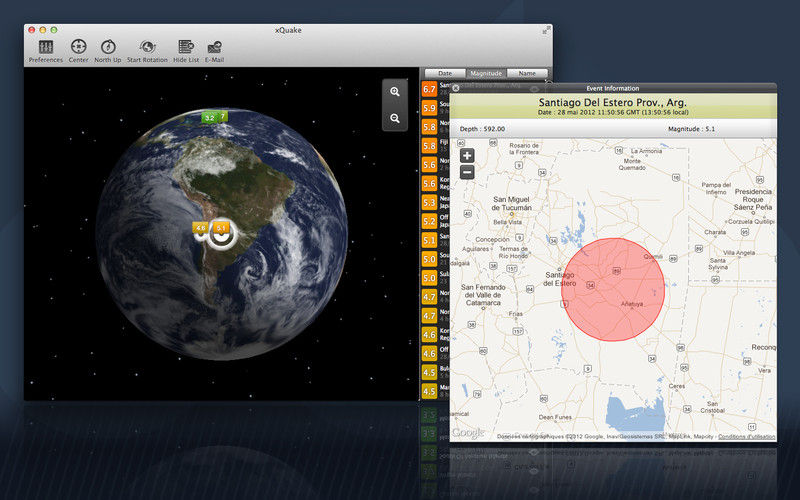Click the Santiago Del Estero Prov., Arg. title
Viewport: 800px width, 500px height.
click(613, 102)
